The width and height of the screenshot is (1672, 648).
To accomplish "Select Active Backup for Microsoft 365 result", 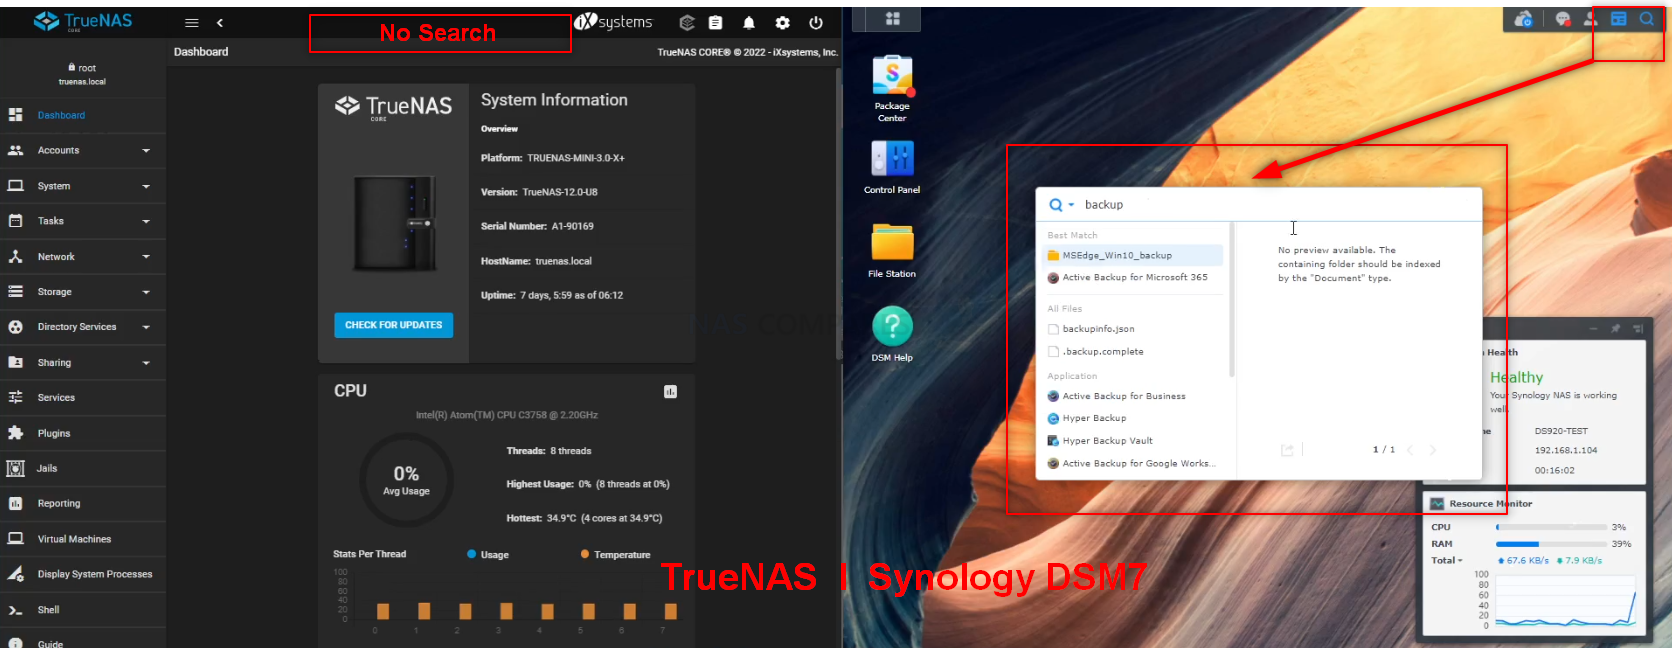I will 1132,278.
